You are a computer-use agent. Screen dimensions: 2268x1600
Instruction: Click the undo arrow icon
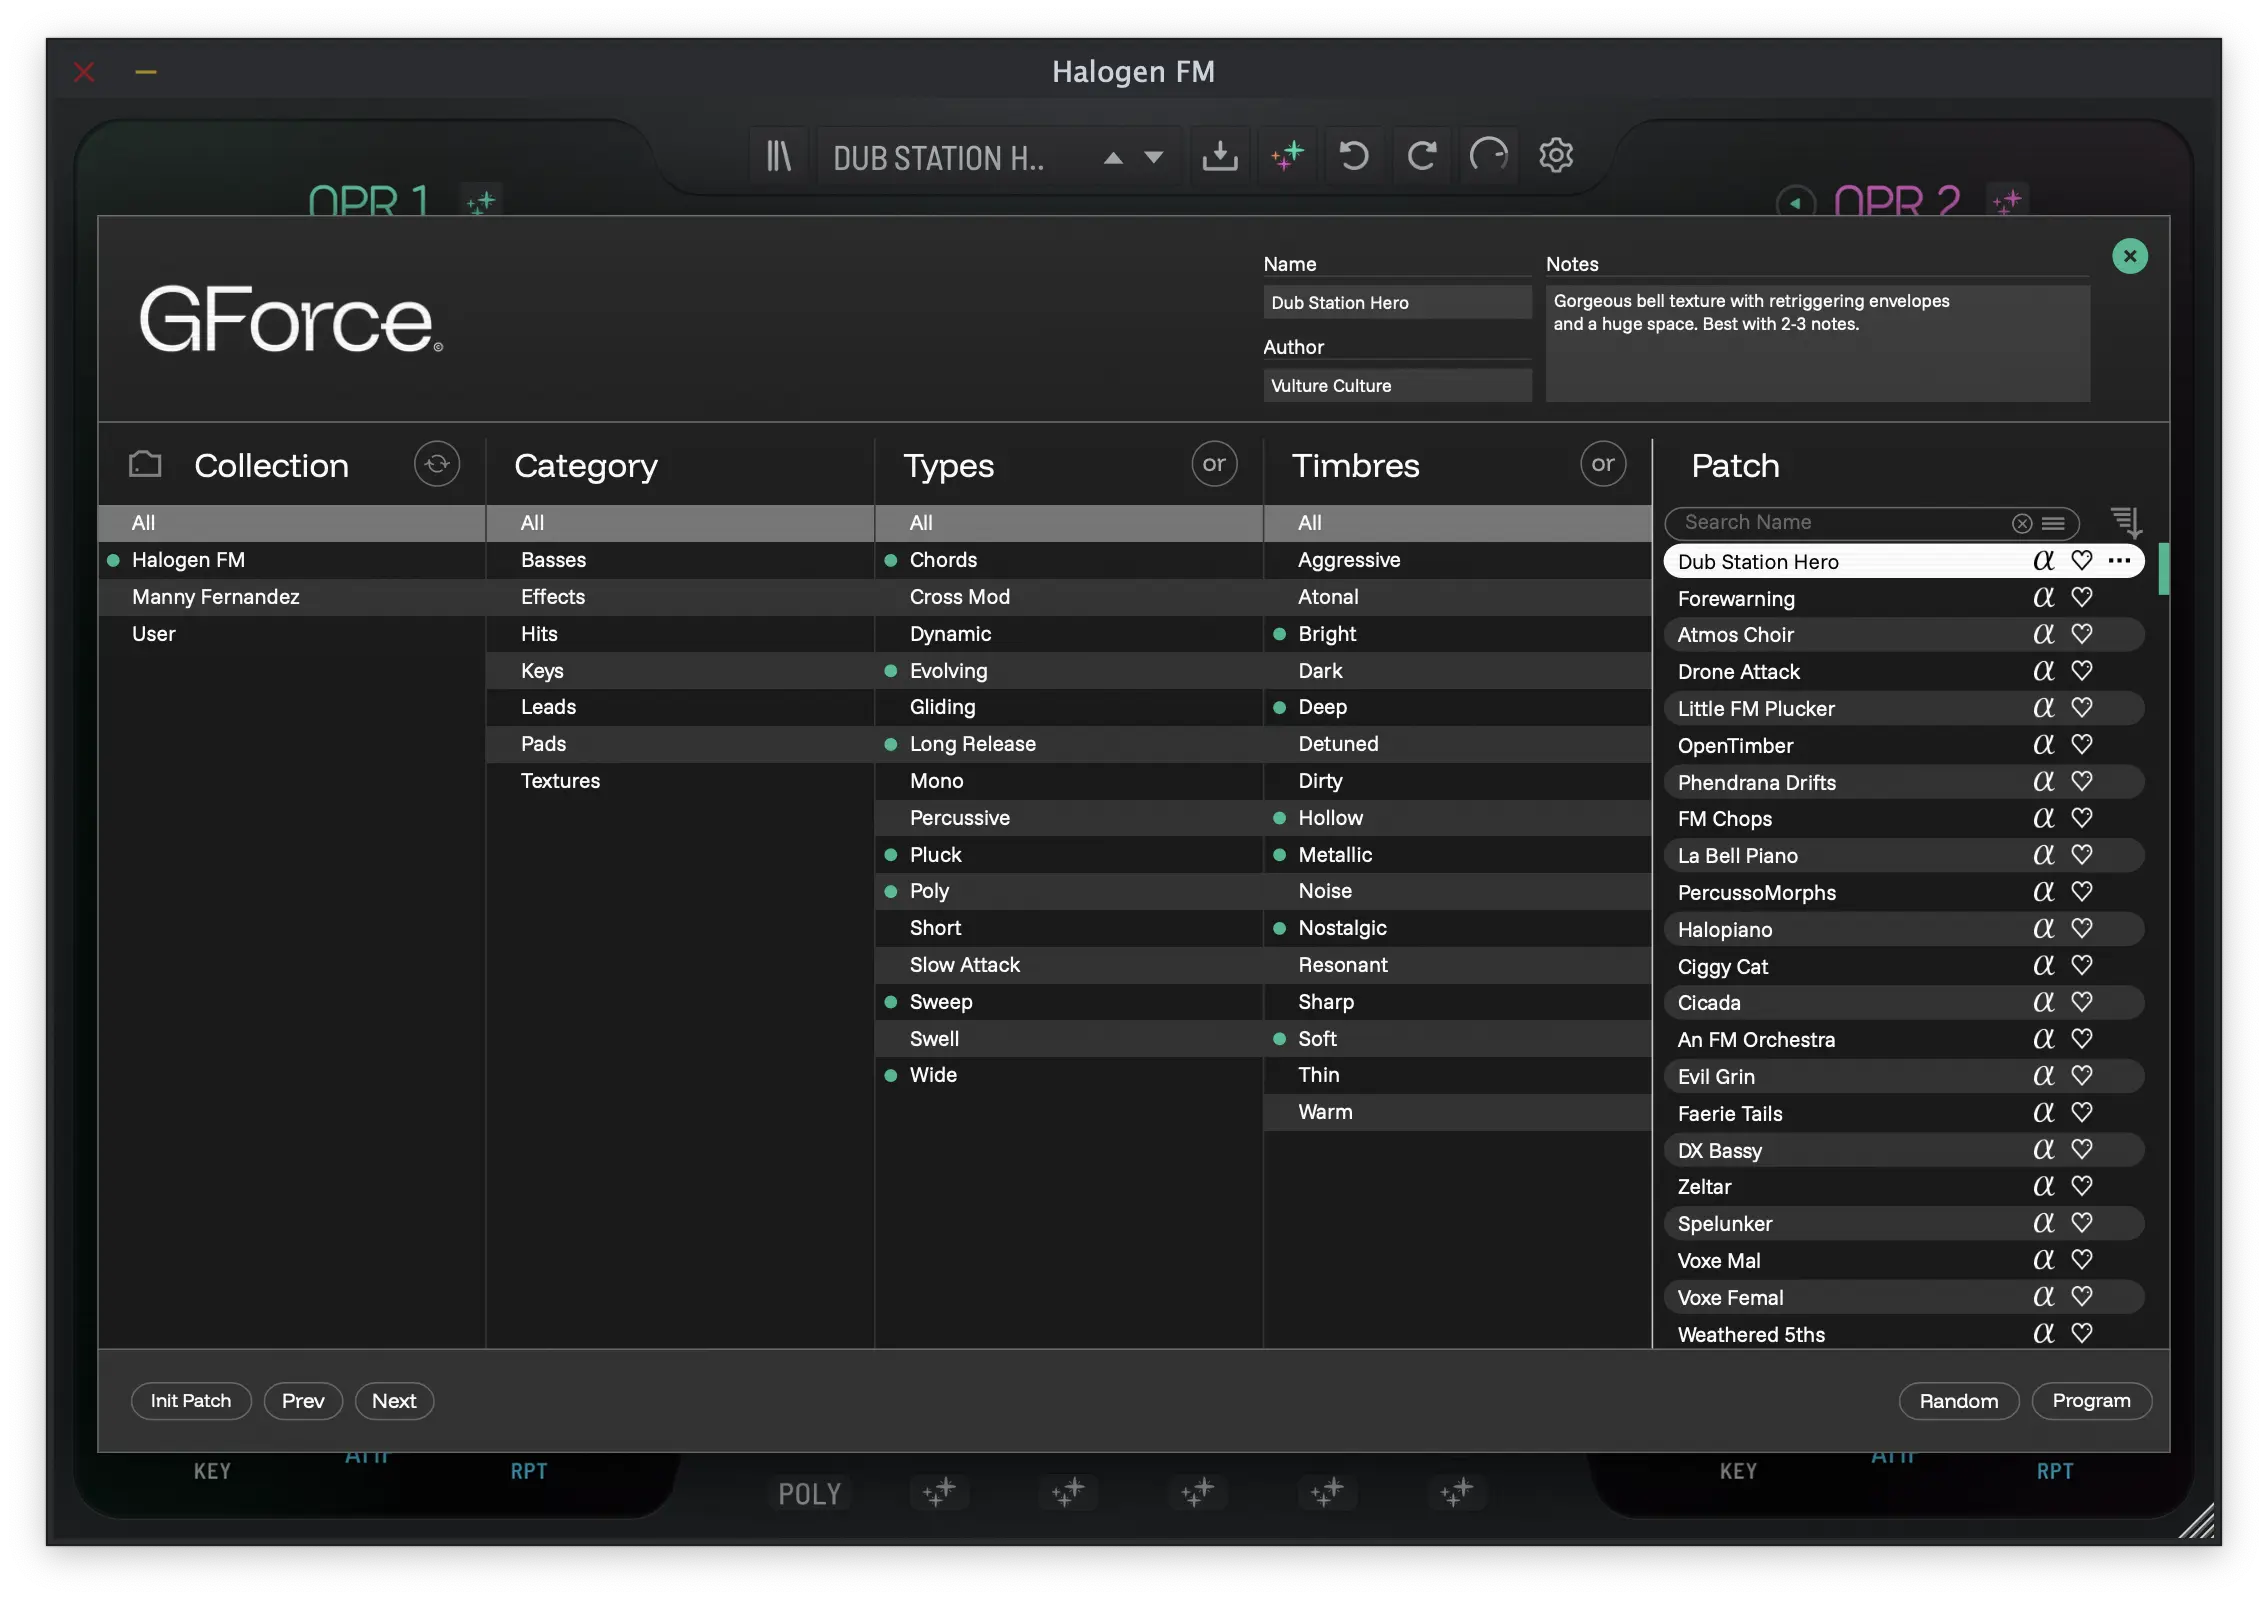(x=1354, y=156)
